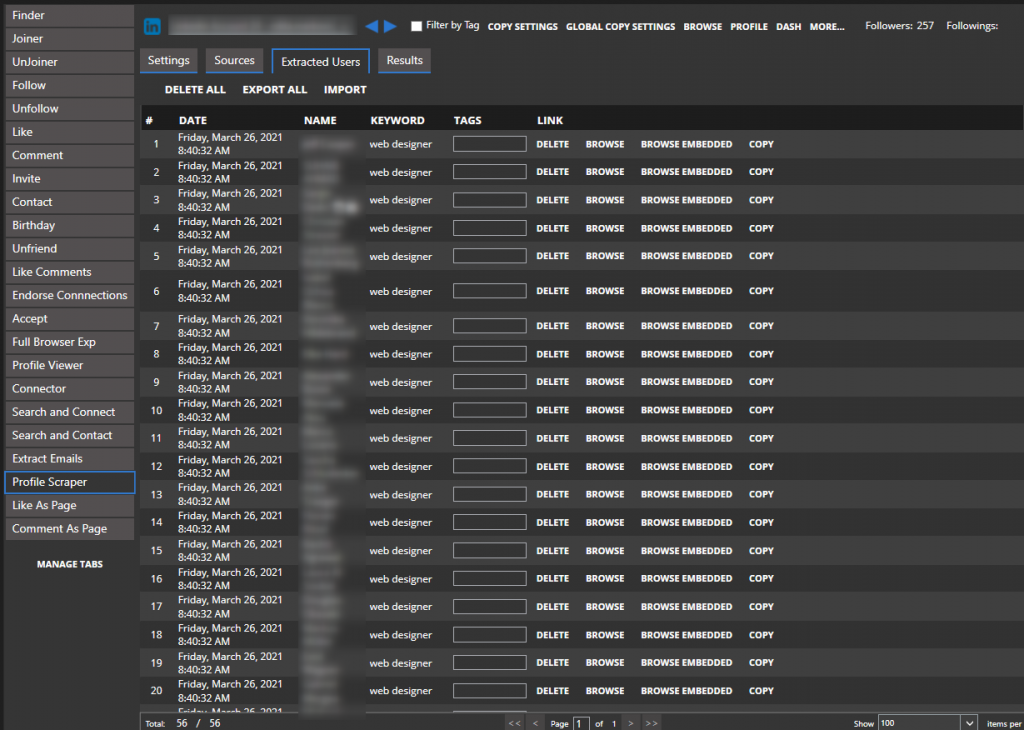Enable the Filter by Tag checkbox
Image resolution: width=1024 pixels, height=730 pixels.
coord(417,26)
